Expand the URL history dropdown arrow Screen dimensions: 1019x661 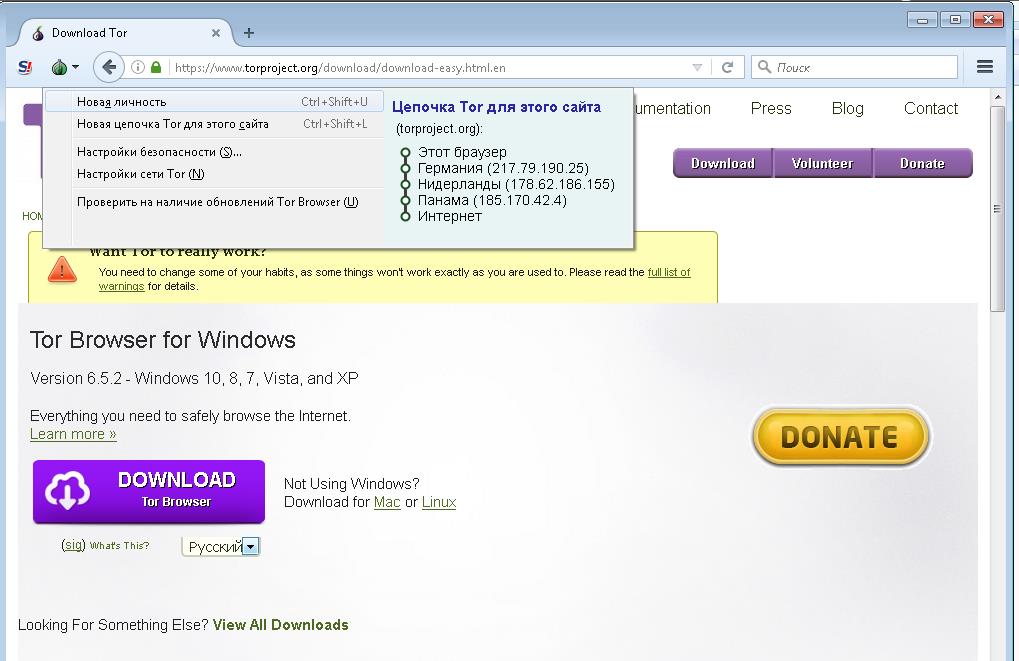coord(697,67)
